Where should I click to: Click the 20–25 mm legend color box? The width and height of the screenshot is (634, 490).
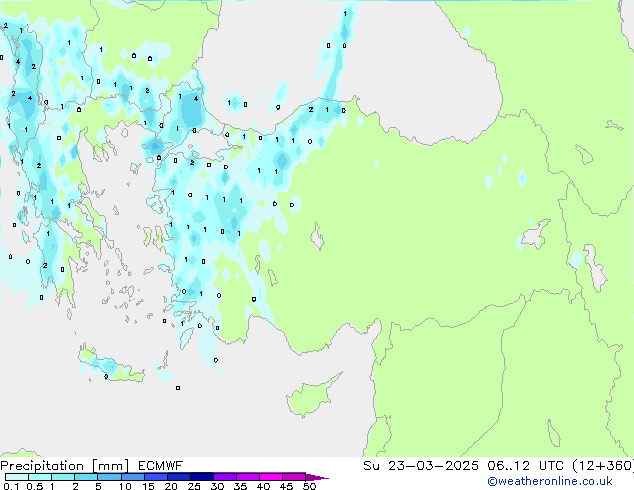178,477
